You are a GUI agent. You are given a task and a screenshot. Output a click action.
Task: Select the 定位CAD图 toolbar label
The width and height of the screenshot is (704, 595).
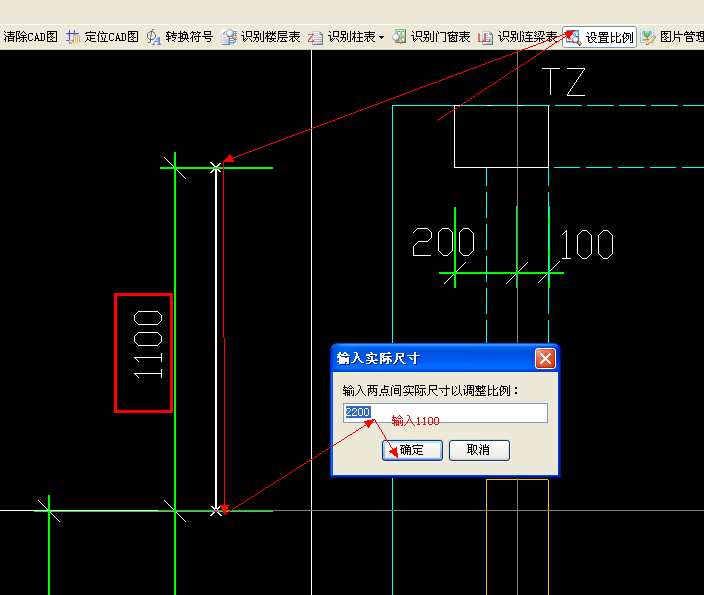pos(112,37)
